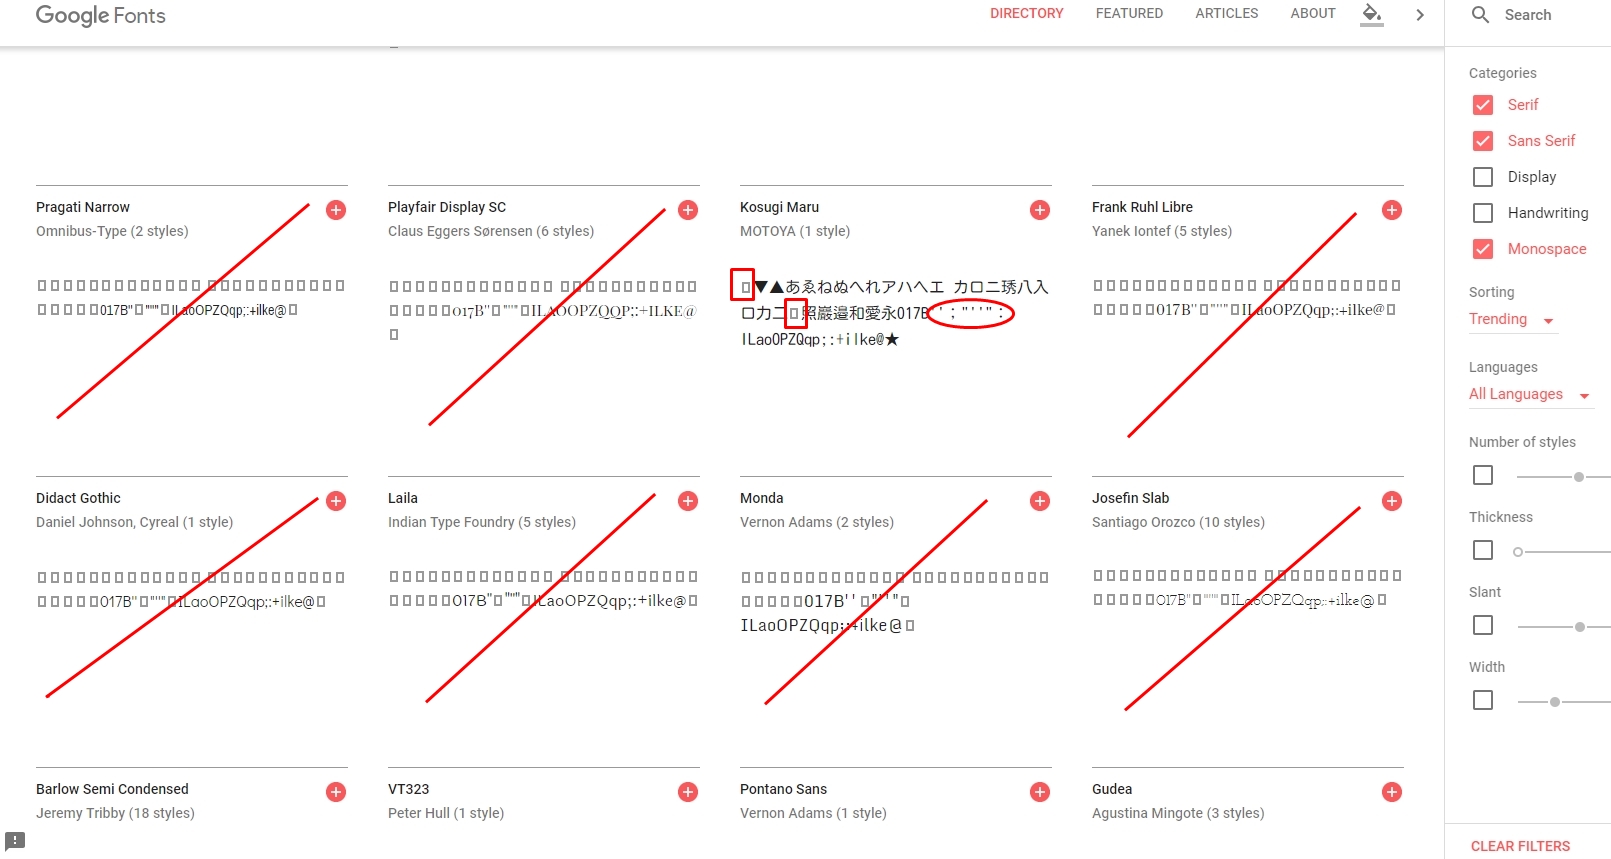Viewport: 1611px width, 859px height.
Task: Add Frank Ruhl Libre font to selection
Action: 1392,210
